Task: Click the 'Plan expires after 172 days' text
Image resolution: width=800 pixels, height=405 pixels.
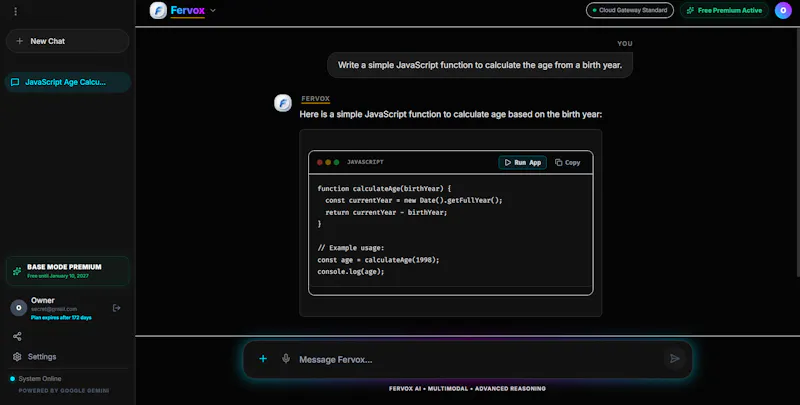Action: [61, 317]
